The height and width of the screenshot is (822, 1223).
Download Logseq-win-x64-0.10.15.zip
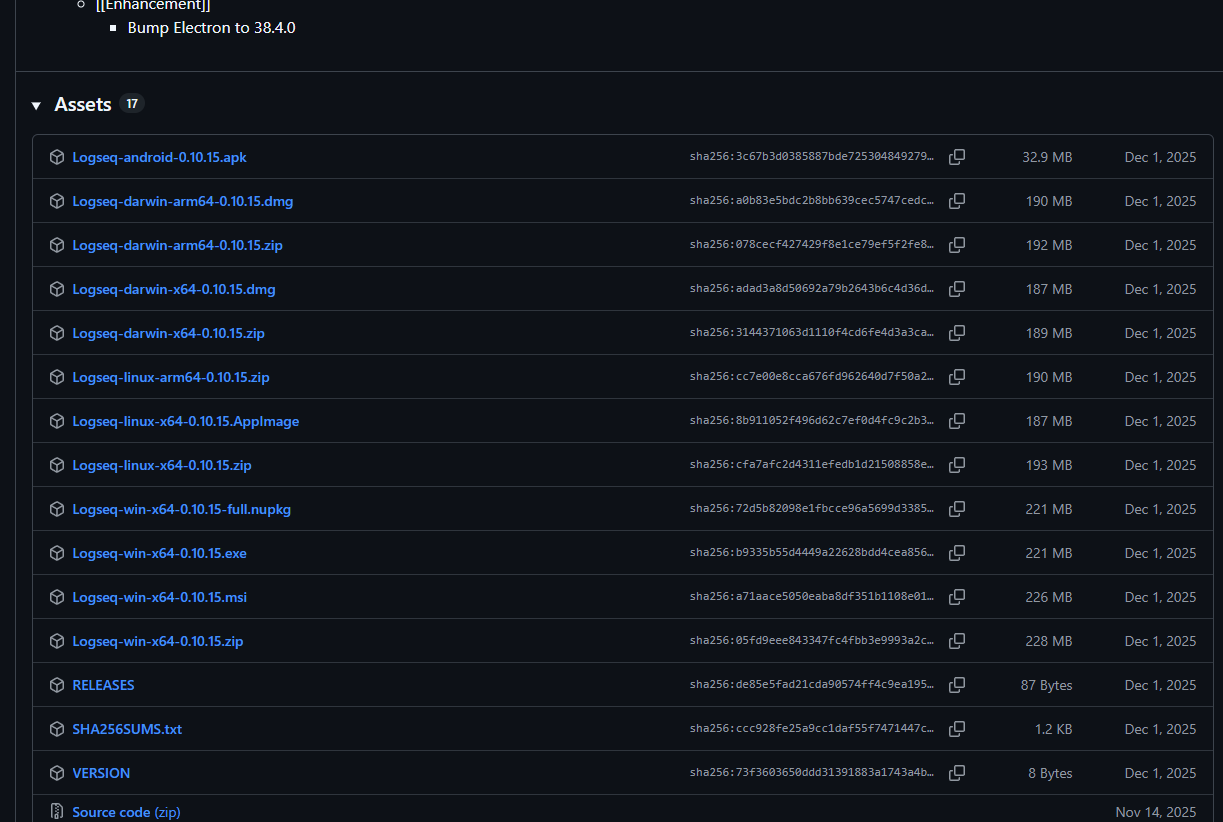(158, 641)
